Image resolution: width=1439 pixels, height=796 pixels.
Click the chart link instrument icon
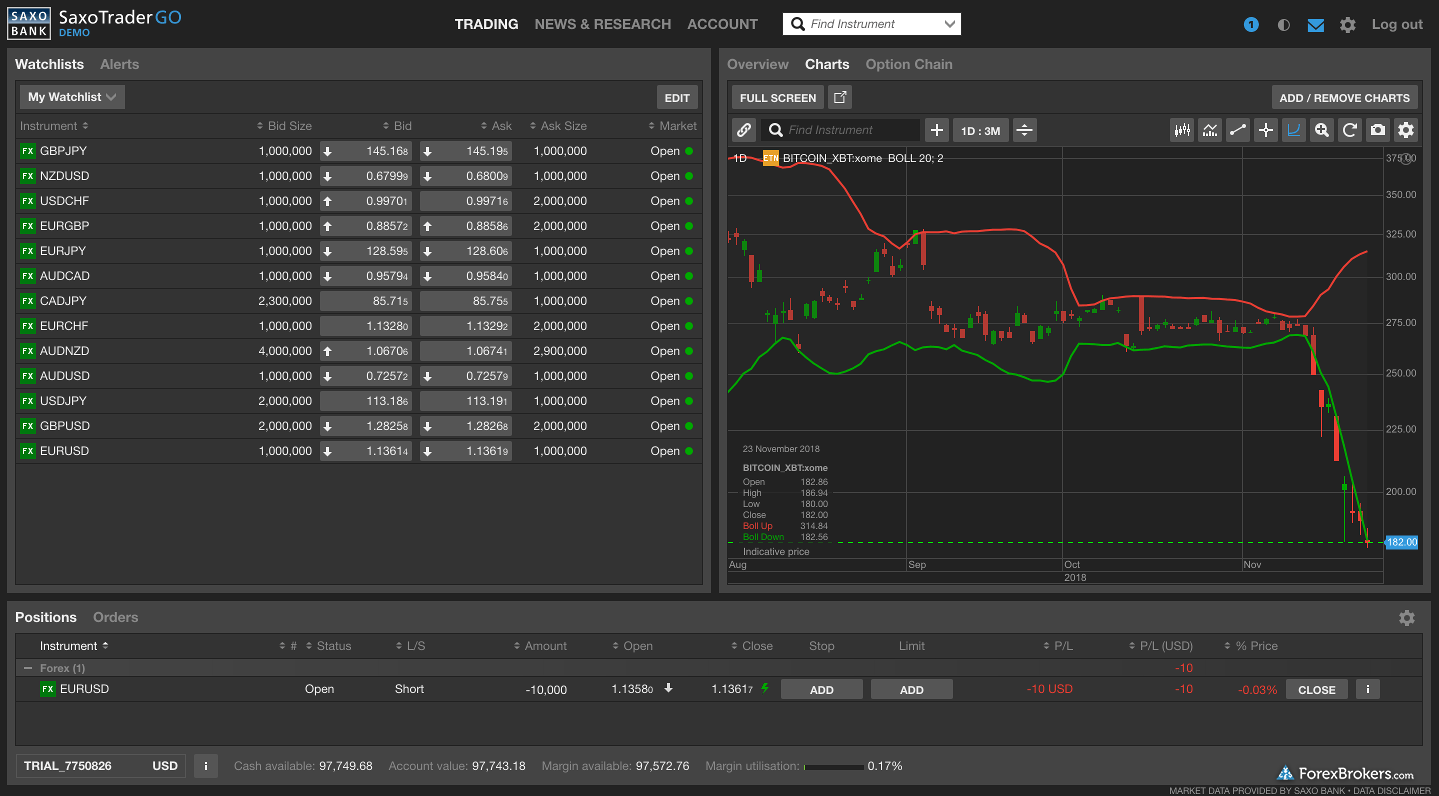click(744, 130)
